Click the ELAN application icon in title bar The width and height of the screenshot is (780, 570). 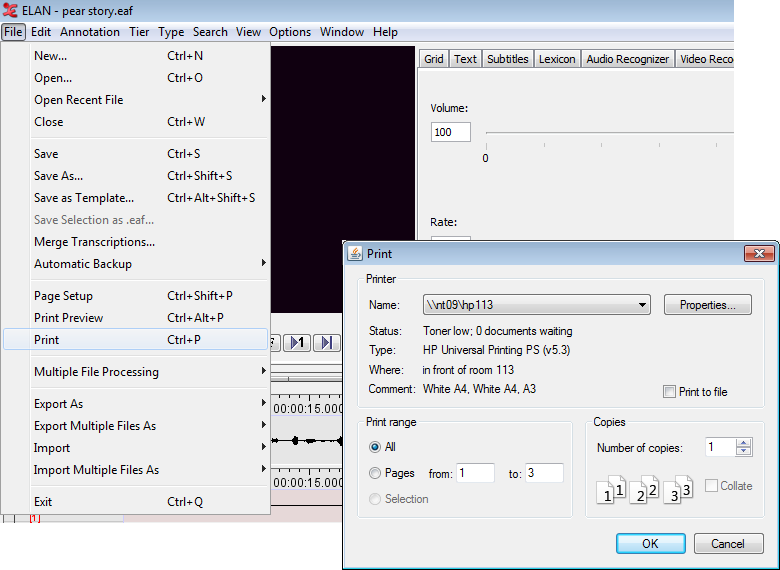[10, 10]
